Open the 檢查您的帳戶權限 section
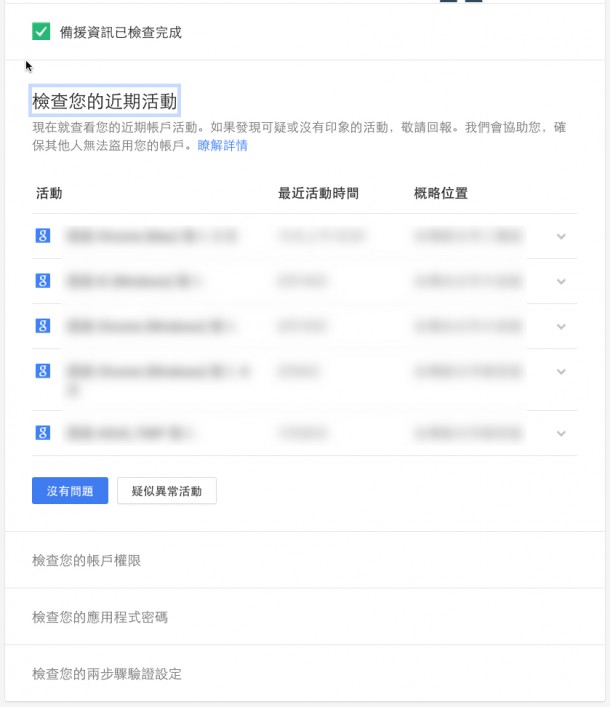The width and height of the screenshot is (610, 707). pos(305,560)
